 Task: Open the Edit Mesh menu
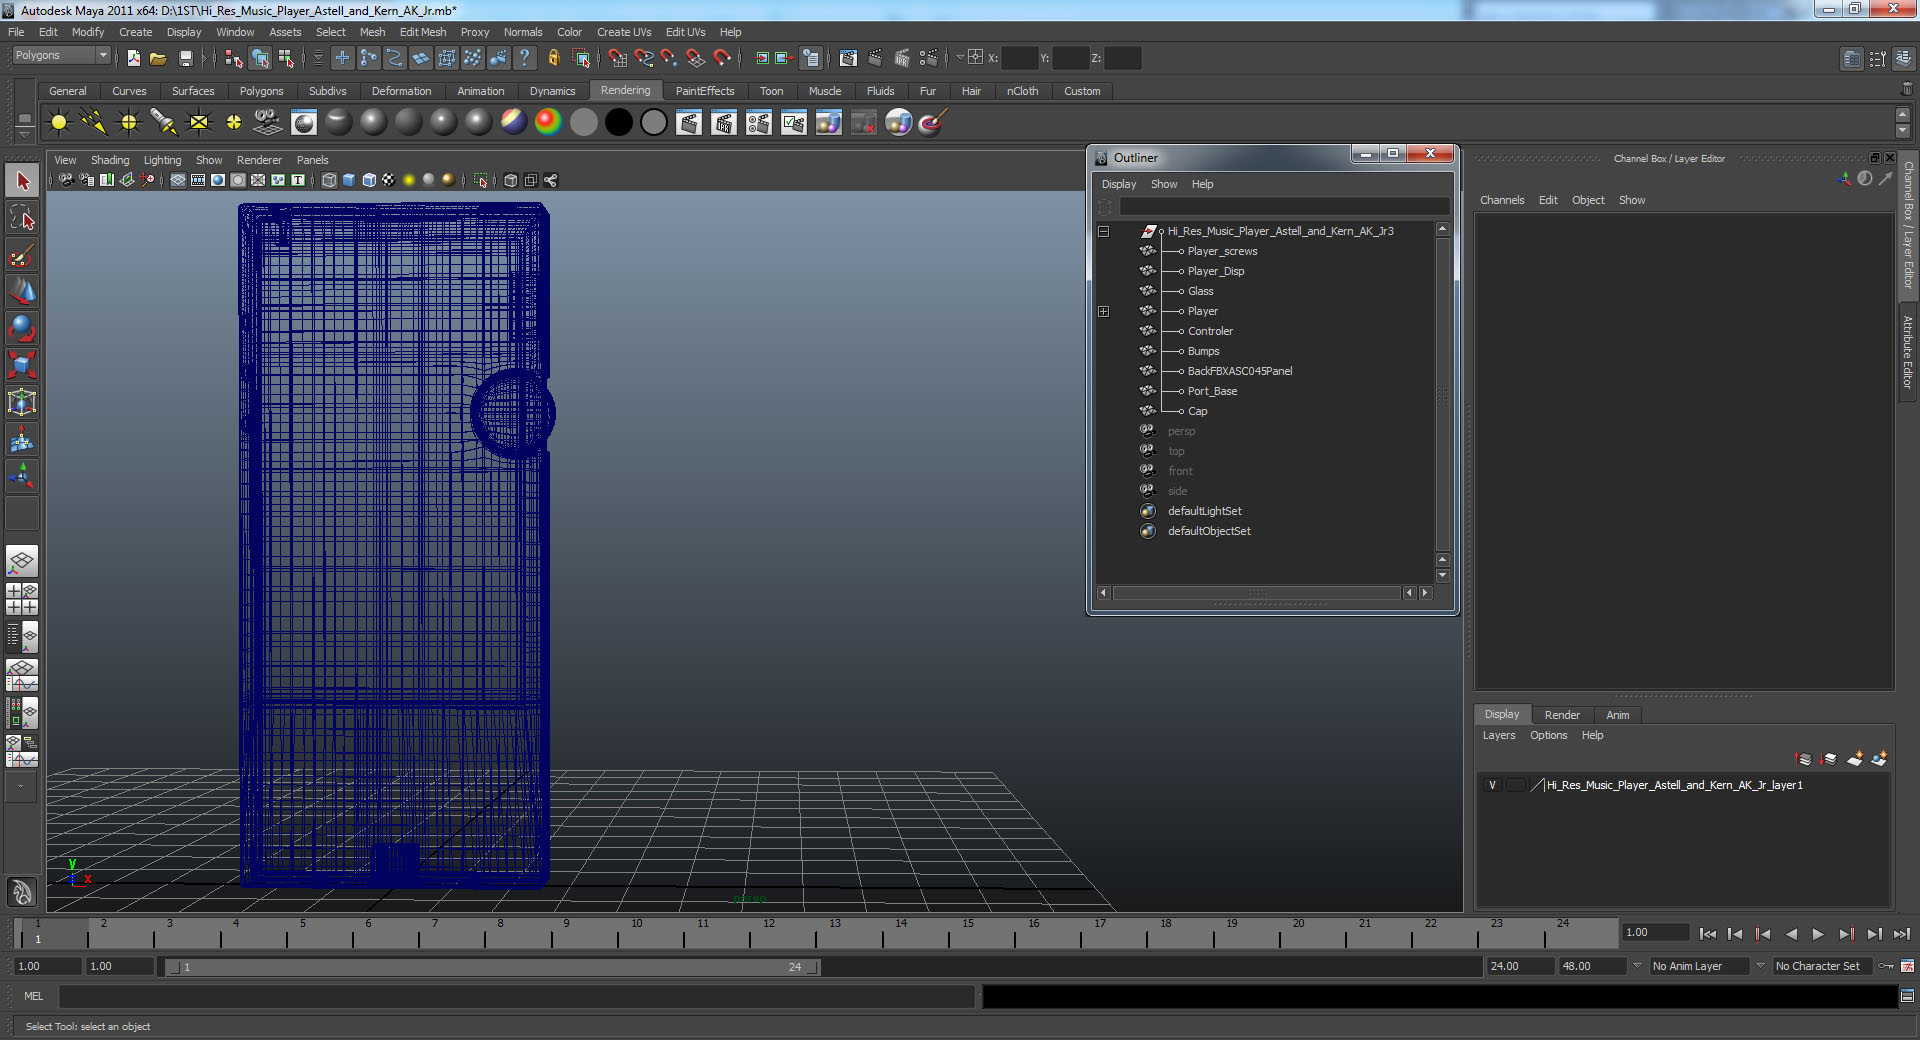coord(423,32)
